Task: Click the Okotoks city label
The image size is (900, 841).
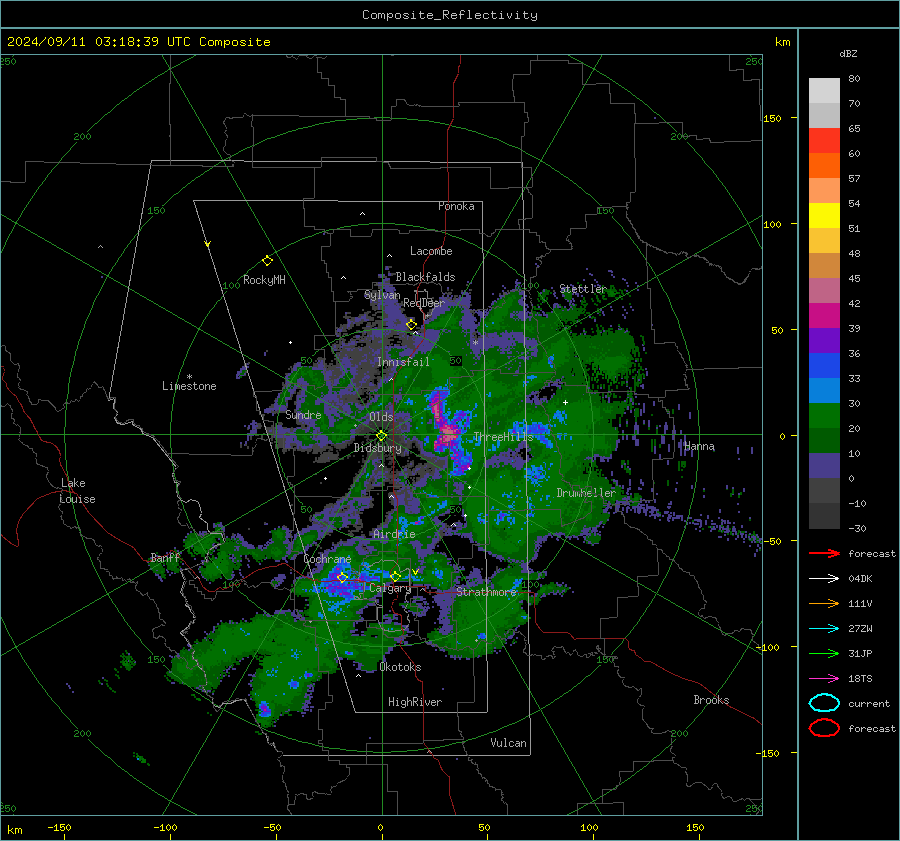Action: pos(400,667)
